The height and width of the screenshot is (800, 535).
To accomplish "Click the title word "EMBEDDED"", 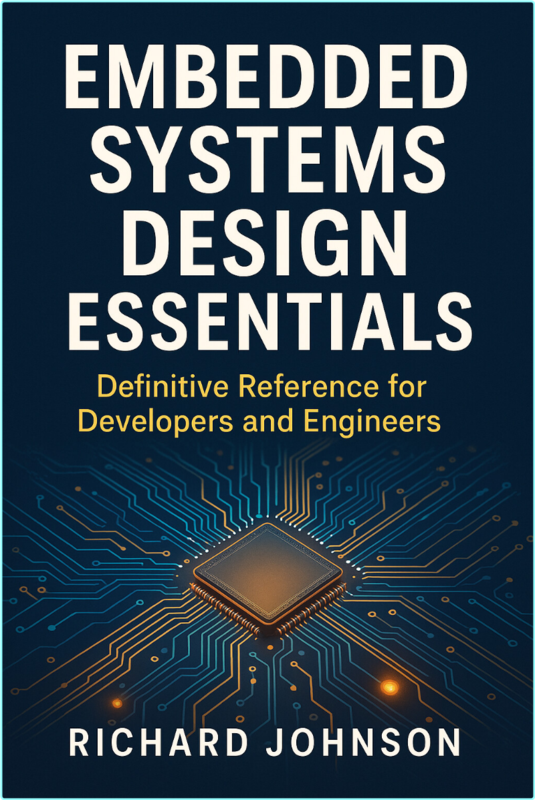I will (x=267, y=78).
